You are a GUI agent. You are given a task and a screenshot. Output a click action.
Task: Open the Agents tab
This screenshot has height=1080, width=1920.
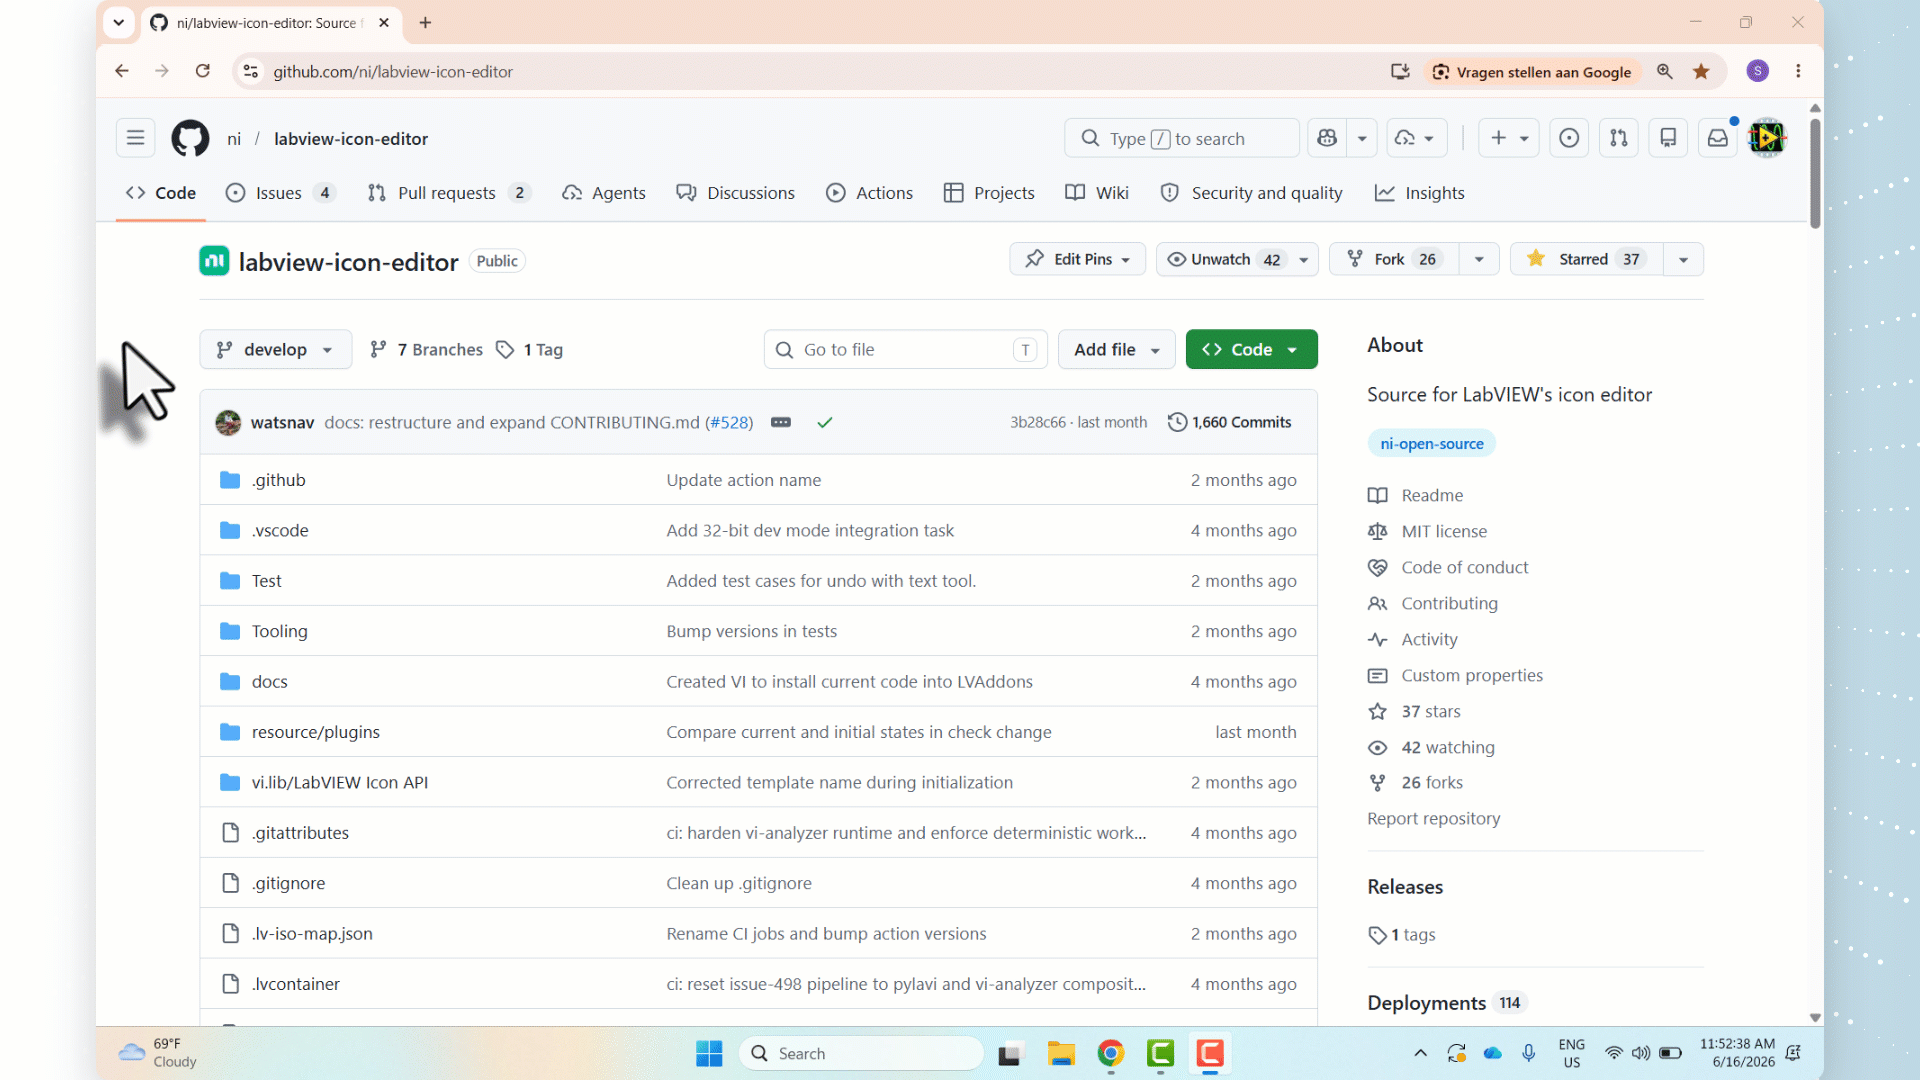point(604,193)
